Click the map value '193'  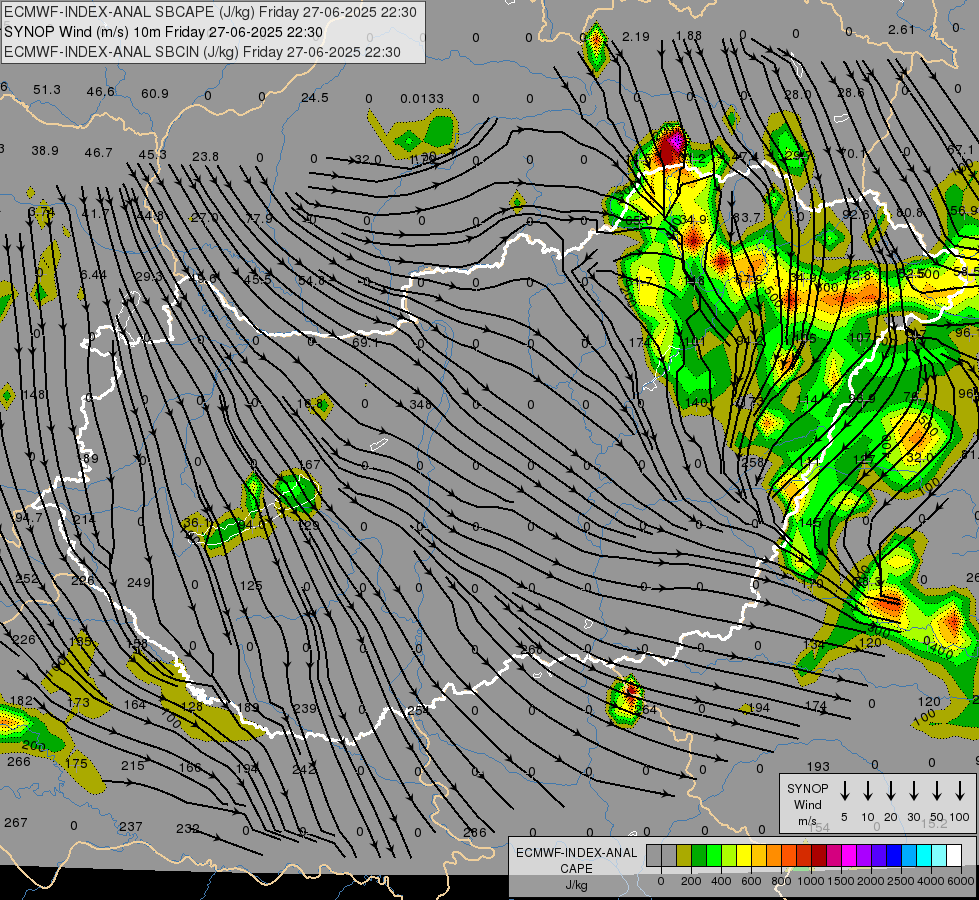pos(818,766)
